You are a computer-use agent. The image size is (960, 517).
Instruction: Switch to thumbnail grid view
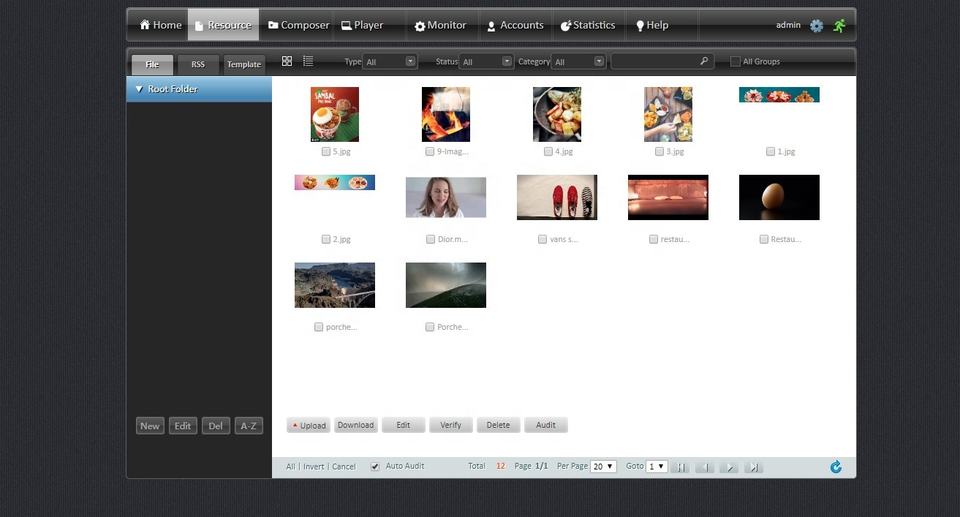tap(287, 61)
